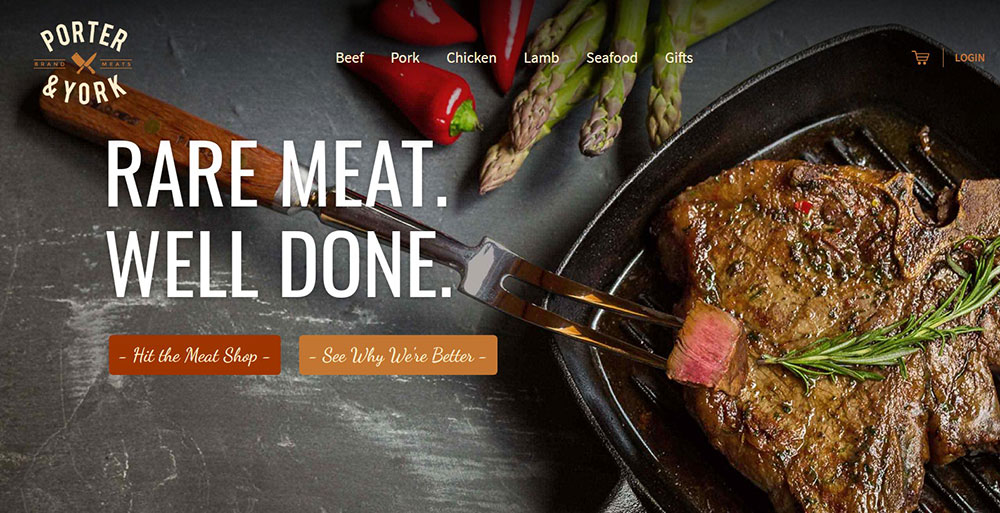Click the Hit the Meat Shop button

(195, 355)
